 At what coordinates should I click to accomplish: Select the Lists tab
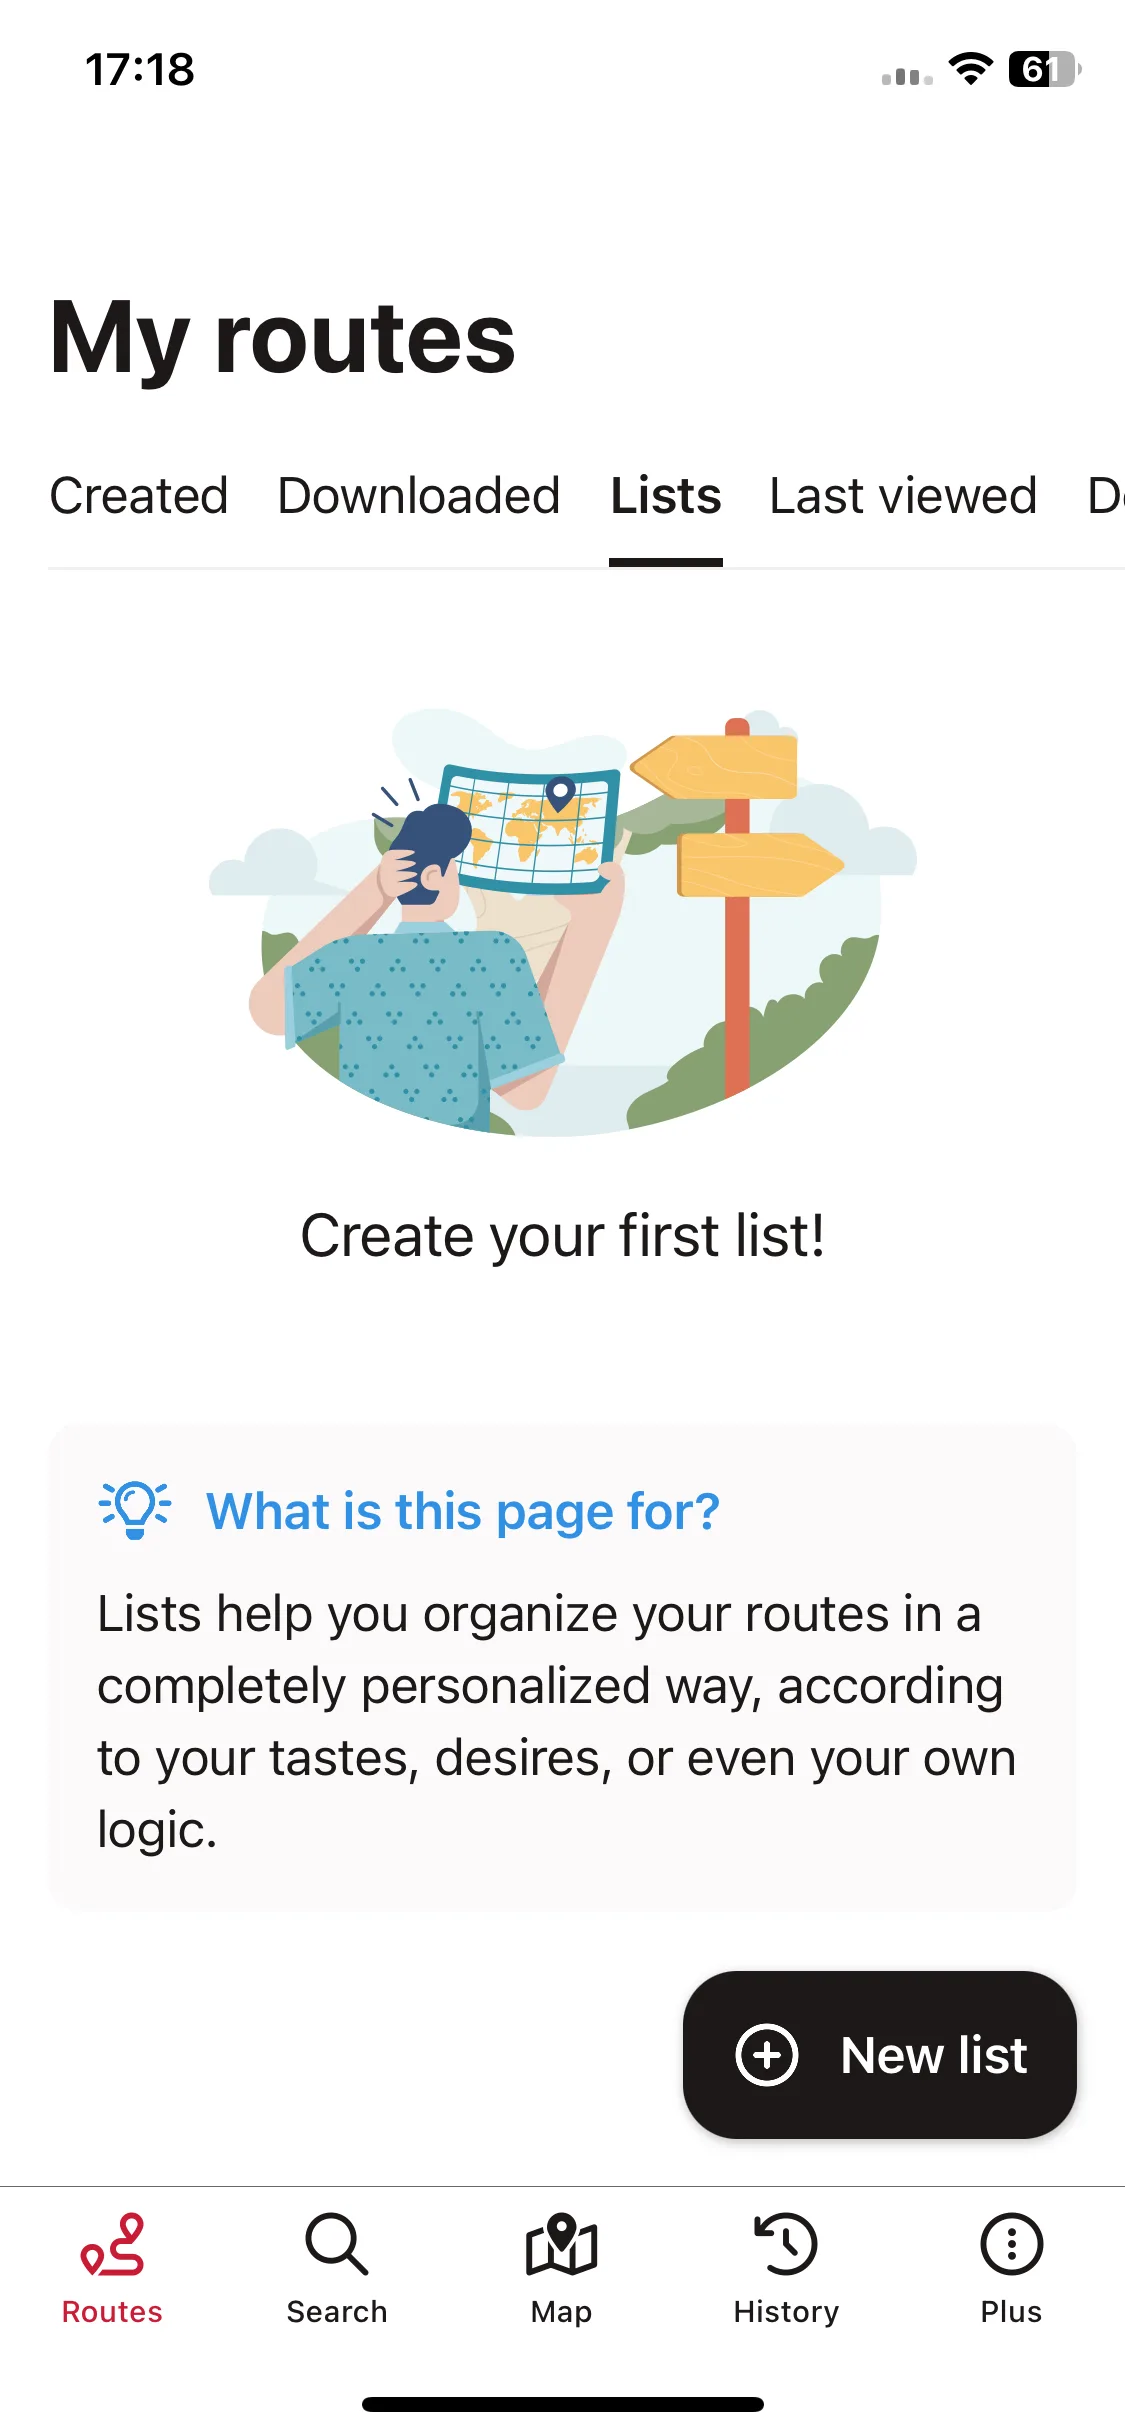tap(666, 496)
